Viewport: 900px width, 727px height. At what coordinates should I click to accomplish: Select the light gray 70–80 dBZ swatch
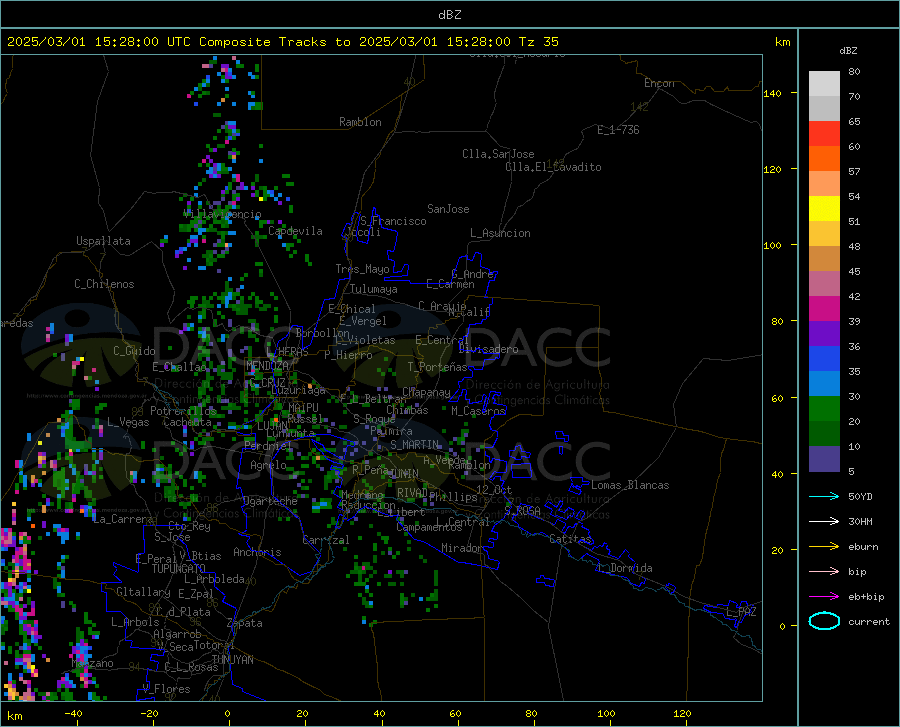coord(824,84)
